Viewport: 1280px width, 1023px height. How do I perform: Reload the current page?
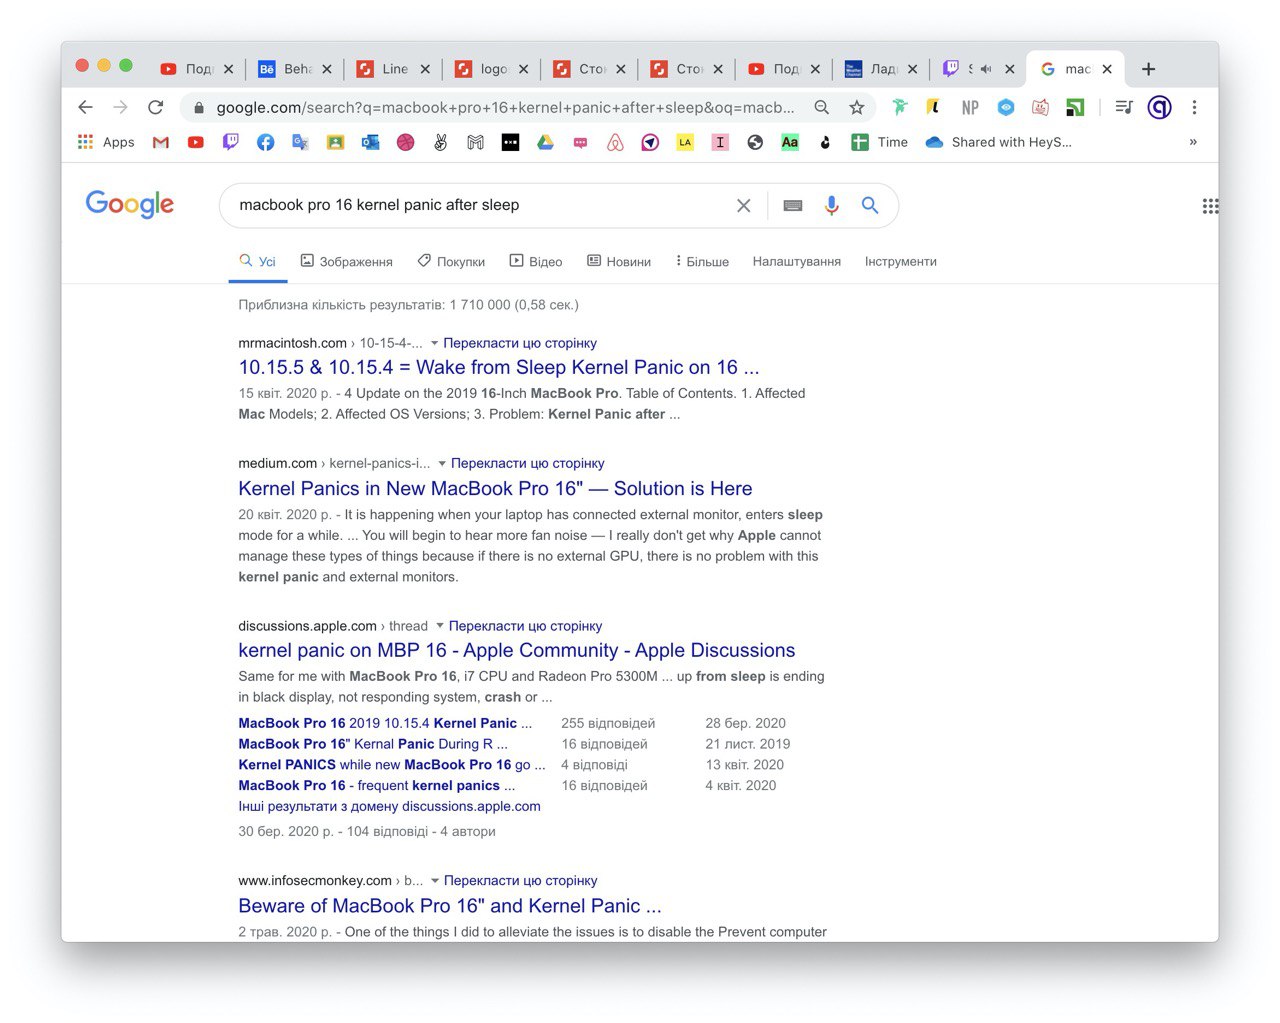[x=155, y=107]
